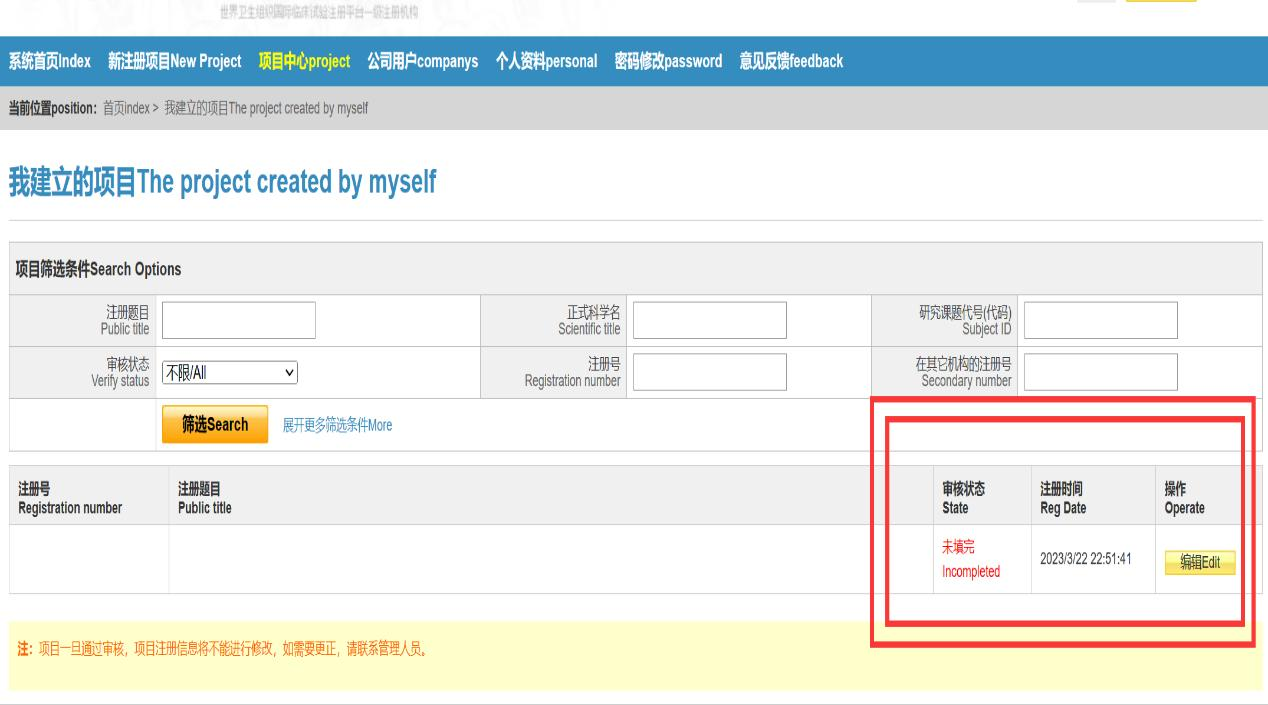Open 公司用户 companys section
The image size is (1268, 705).
[423, 61]
